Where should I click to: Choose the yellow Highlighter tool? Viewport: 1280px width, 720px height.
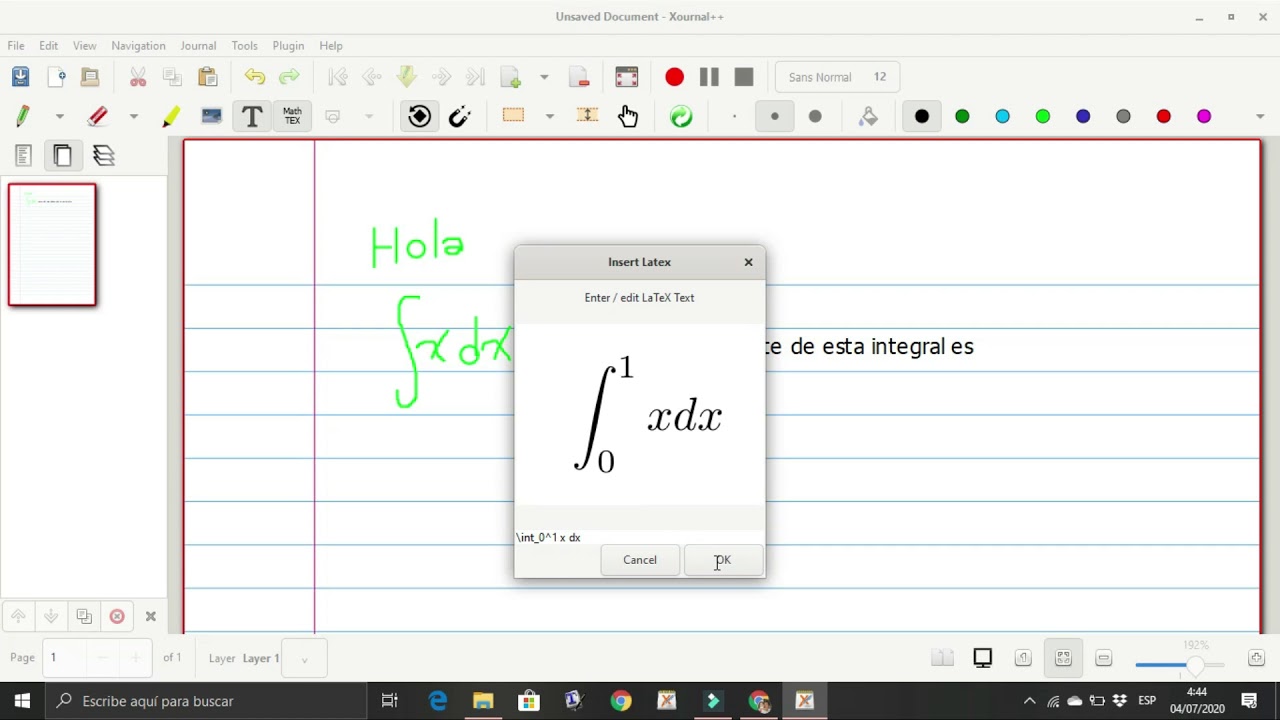pyautogui.click(x=171, y=116)
